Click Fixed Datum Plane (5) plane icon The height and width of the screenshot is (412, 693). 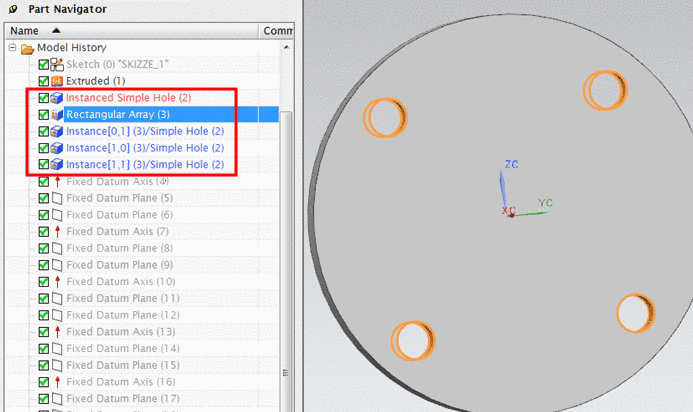57,198
